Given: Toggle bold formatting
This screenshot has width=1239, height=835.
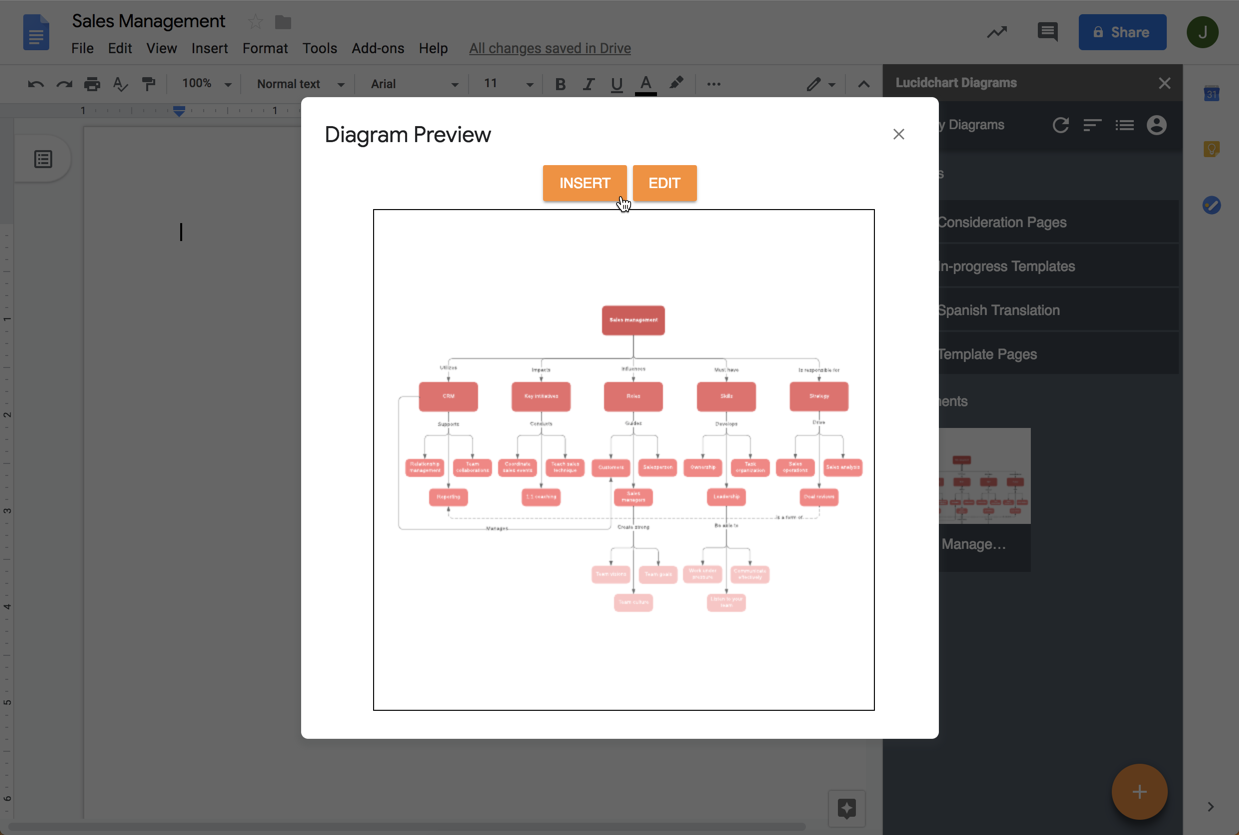Looking at the screenshot, I should 560,84.
